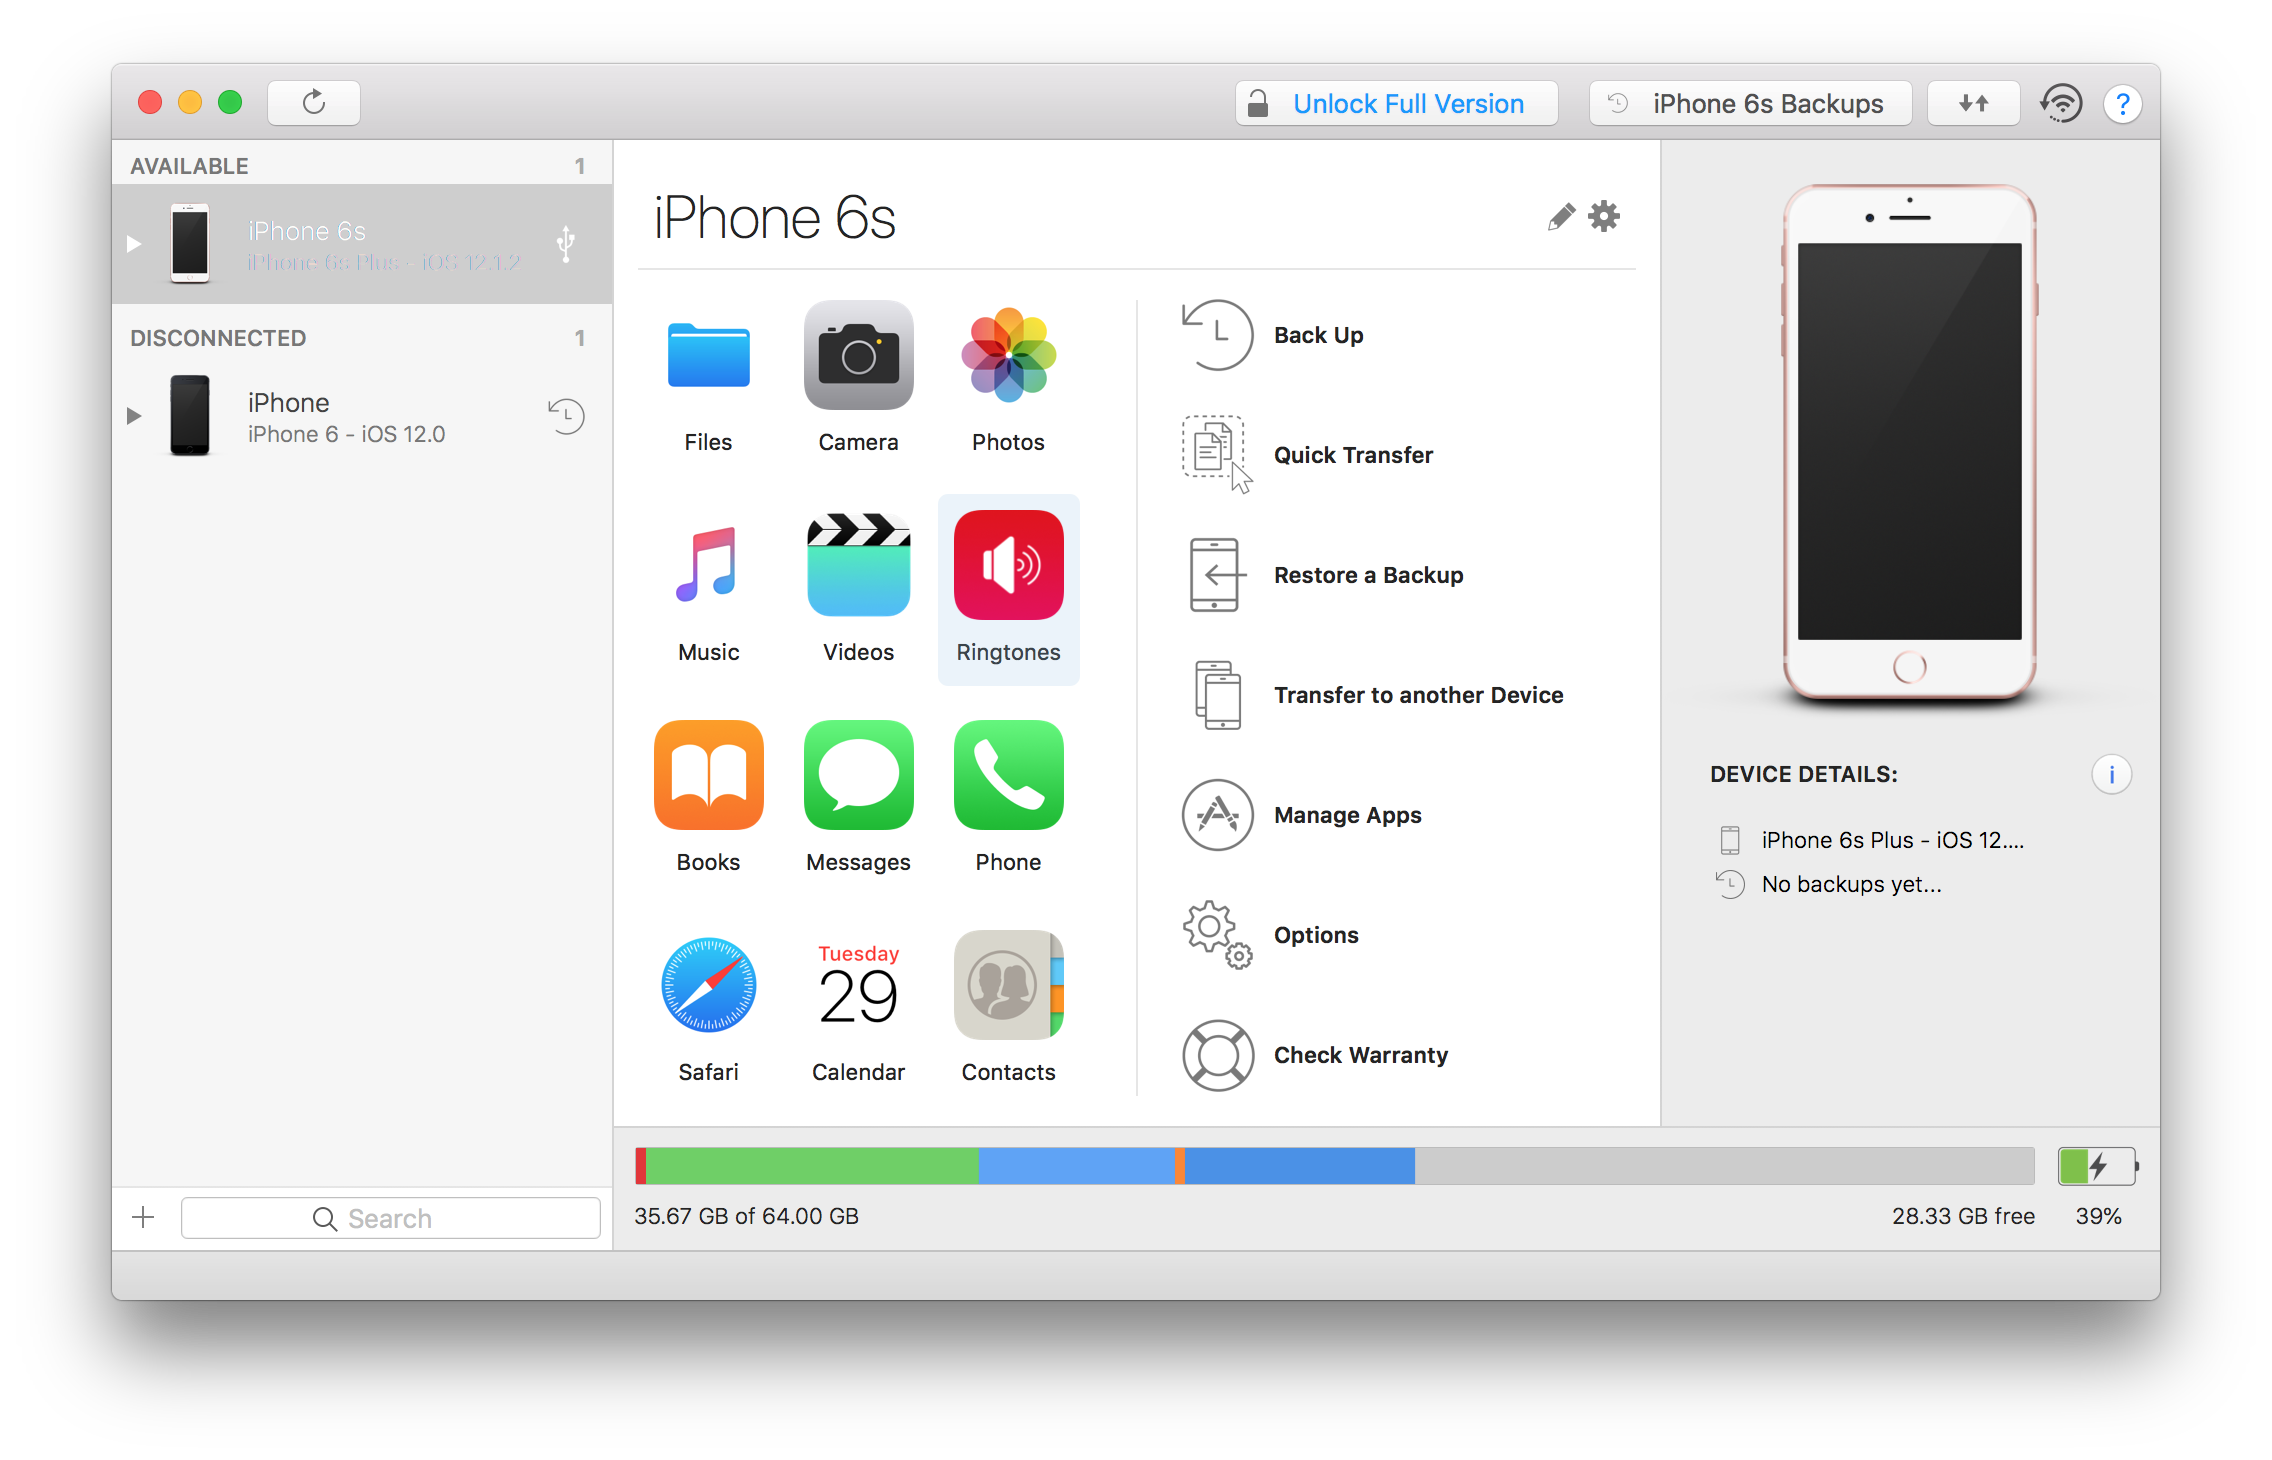Click the Wi-Fi connectivity icon
2272x1460 pixels.
[2062, 103]
